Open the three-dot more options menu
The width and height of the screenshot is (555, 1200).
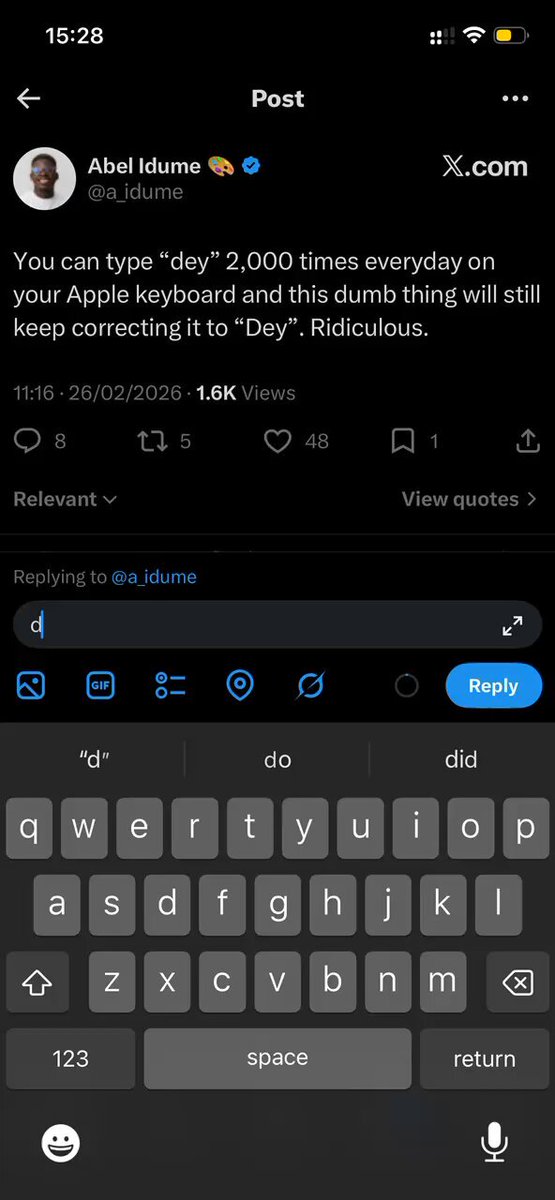pos(515,98)
